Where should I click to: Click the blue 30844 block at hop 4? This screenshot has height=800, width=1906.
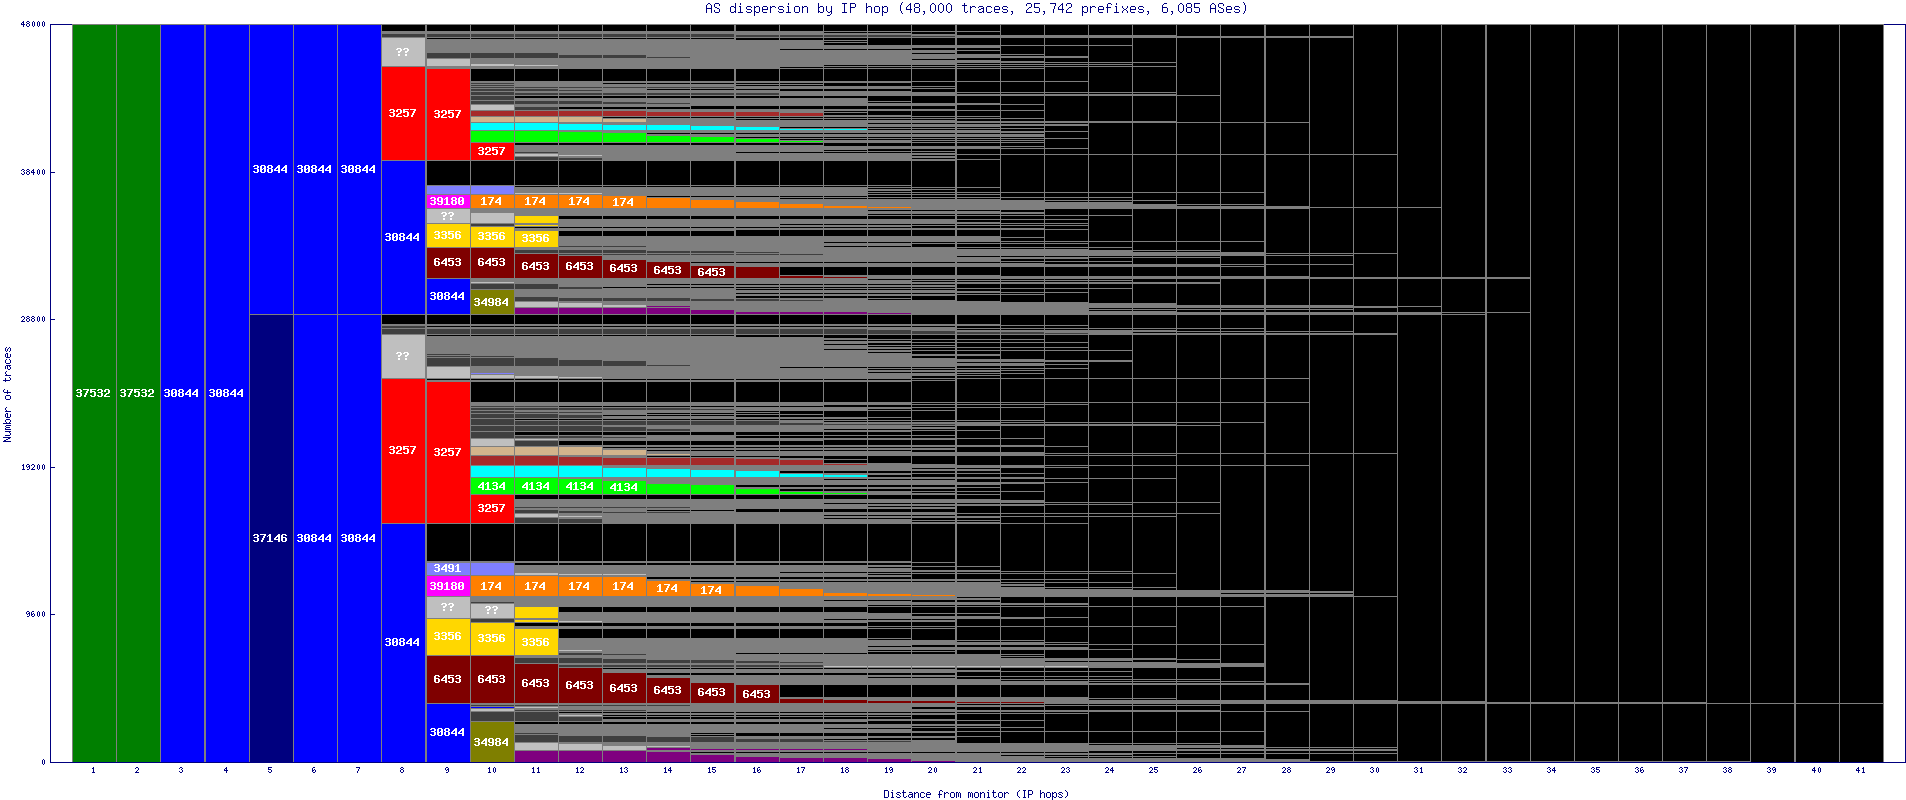click(226, 393)
